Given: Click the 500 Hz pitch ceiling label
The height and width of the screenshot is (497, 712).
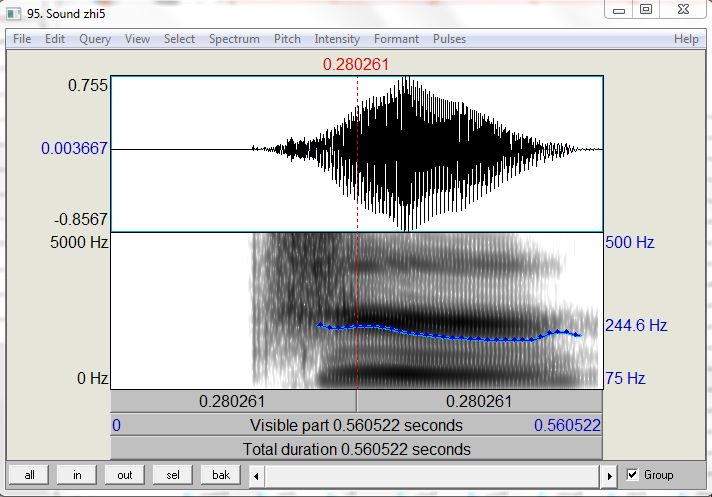Looking at the screenshot, I should (x=630, y=242).
